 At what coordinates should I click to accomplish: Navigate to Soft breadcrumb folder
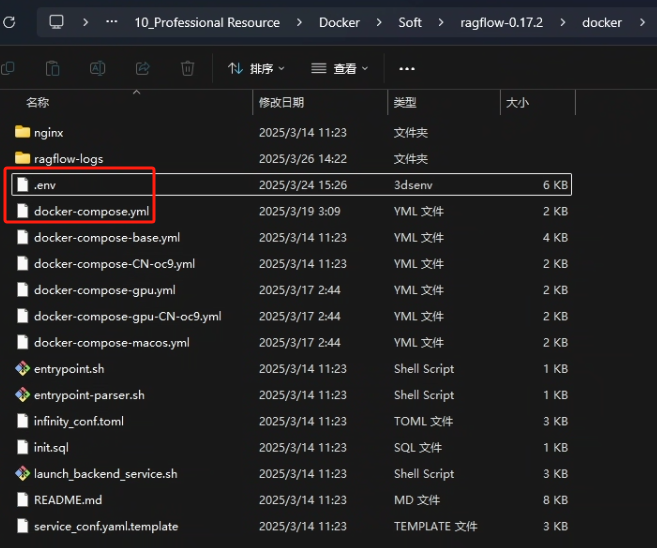(x=410, y=23)
